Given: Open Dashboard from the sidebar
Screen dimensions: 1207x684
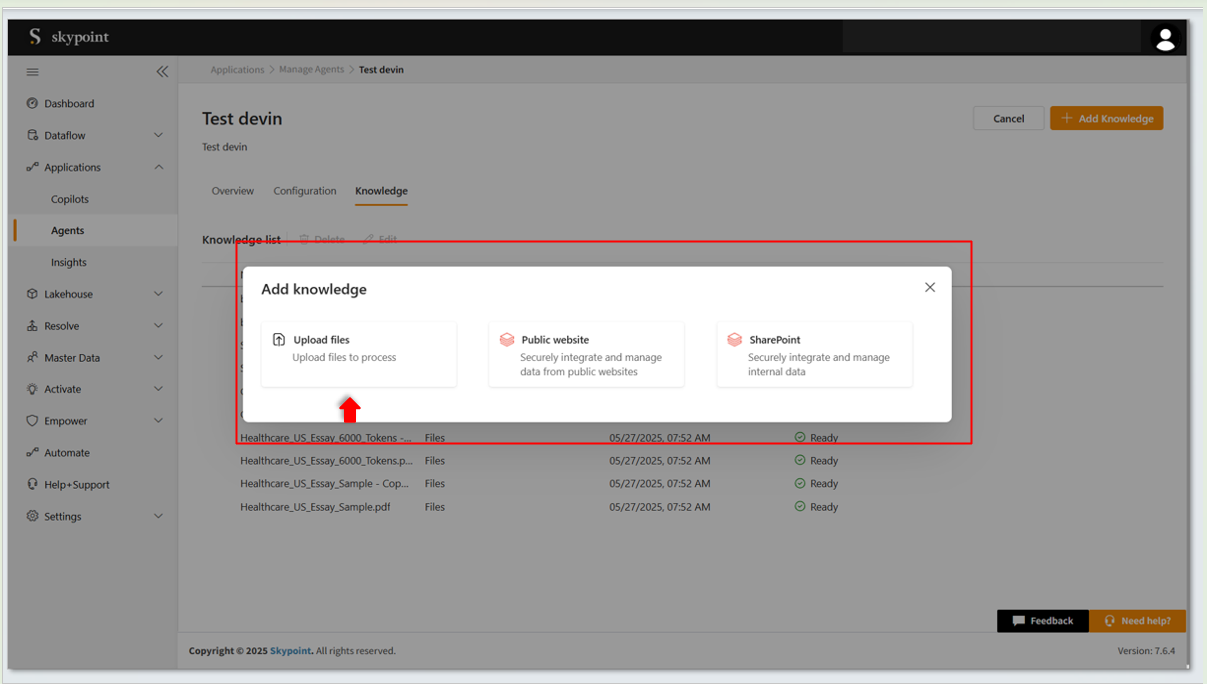Looking at the screenshot, I should coord(69,104).
